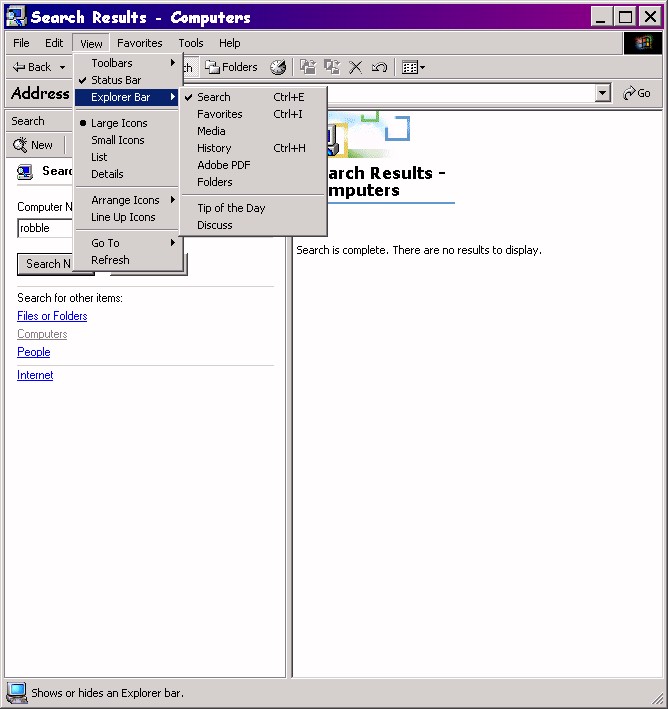Click the status bar computer icon
668x709 pixels.
pos(17,693)
